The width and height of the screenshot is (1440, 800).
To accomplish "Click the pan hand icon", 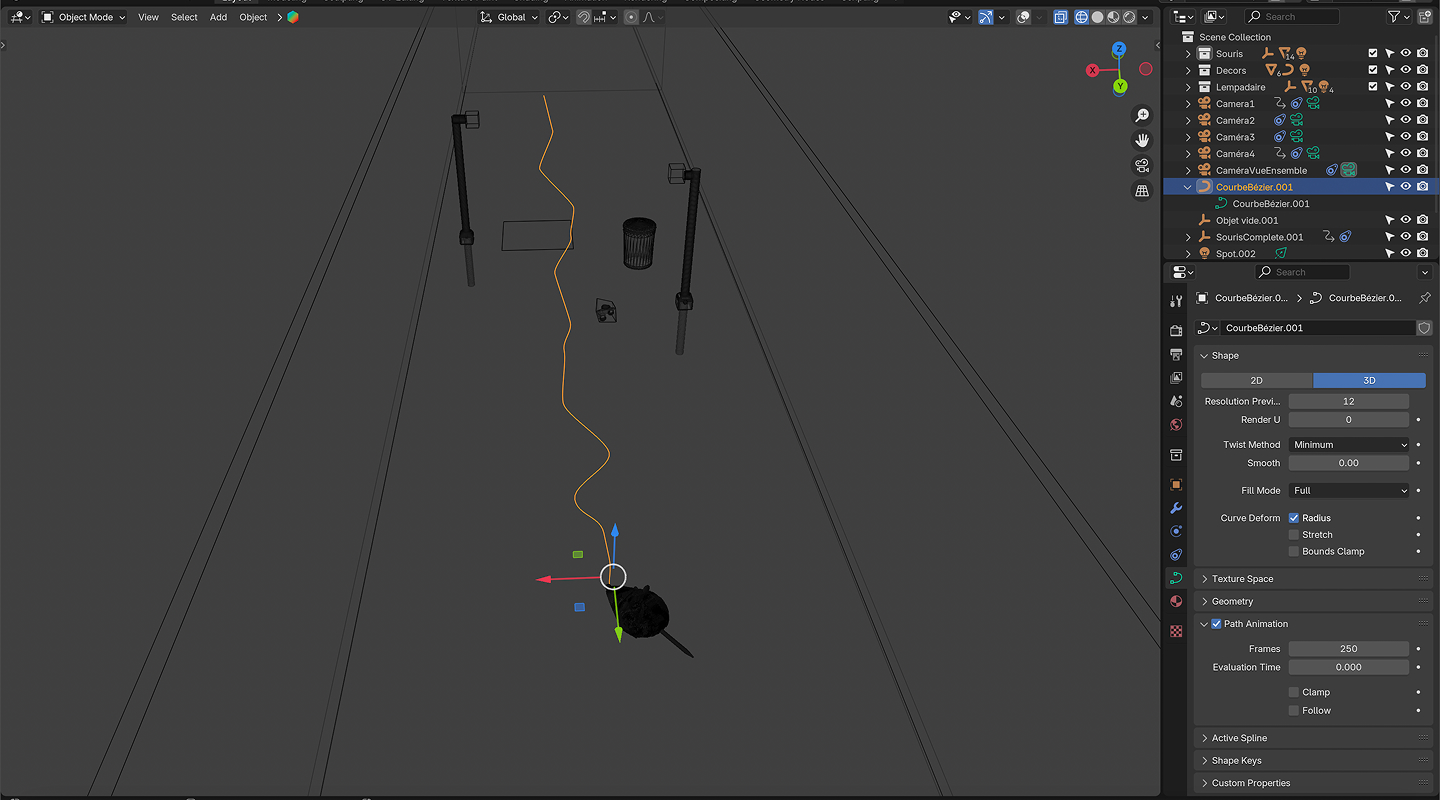I will coord(1142,140).
